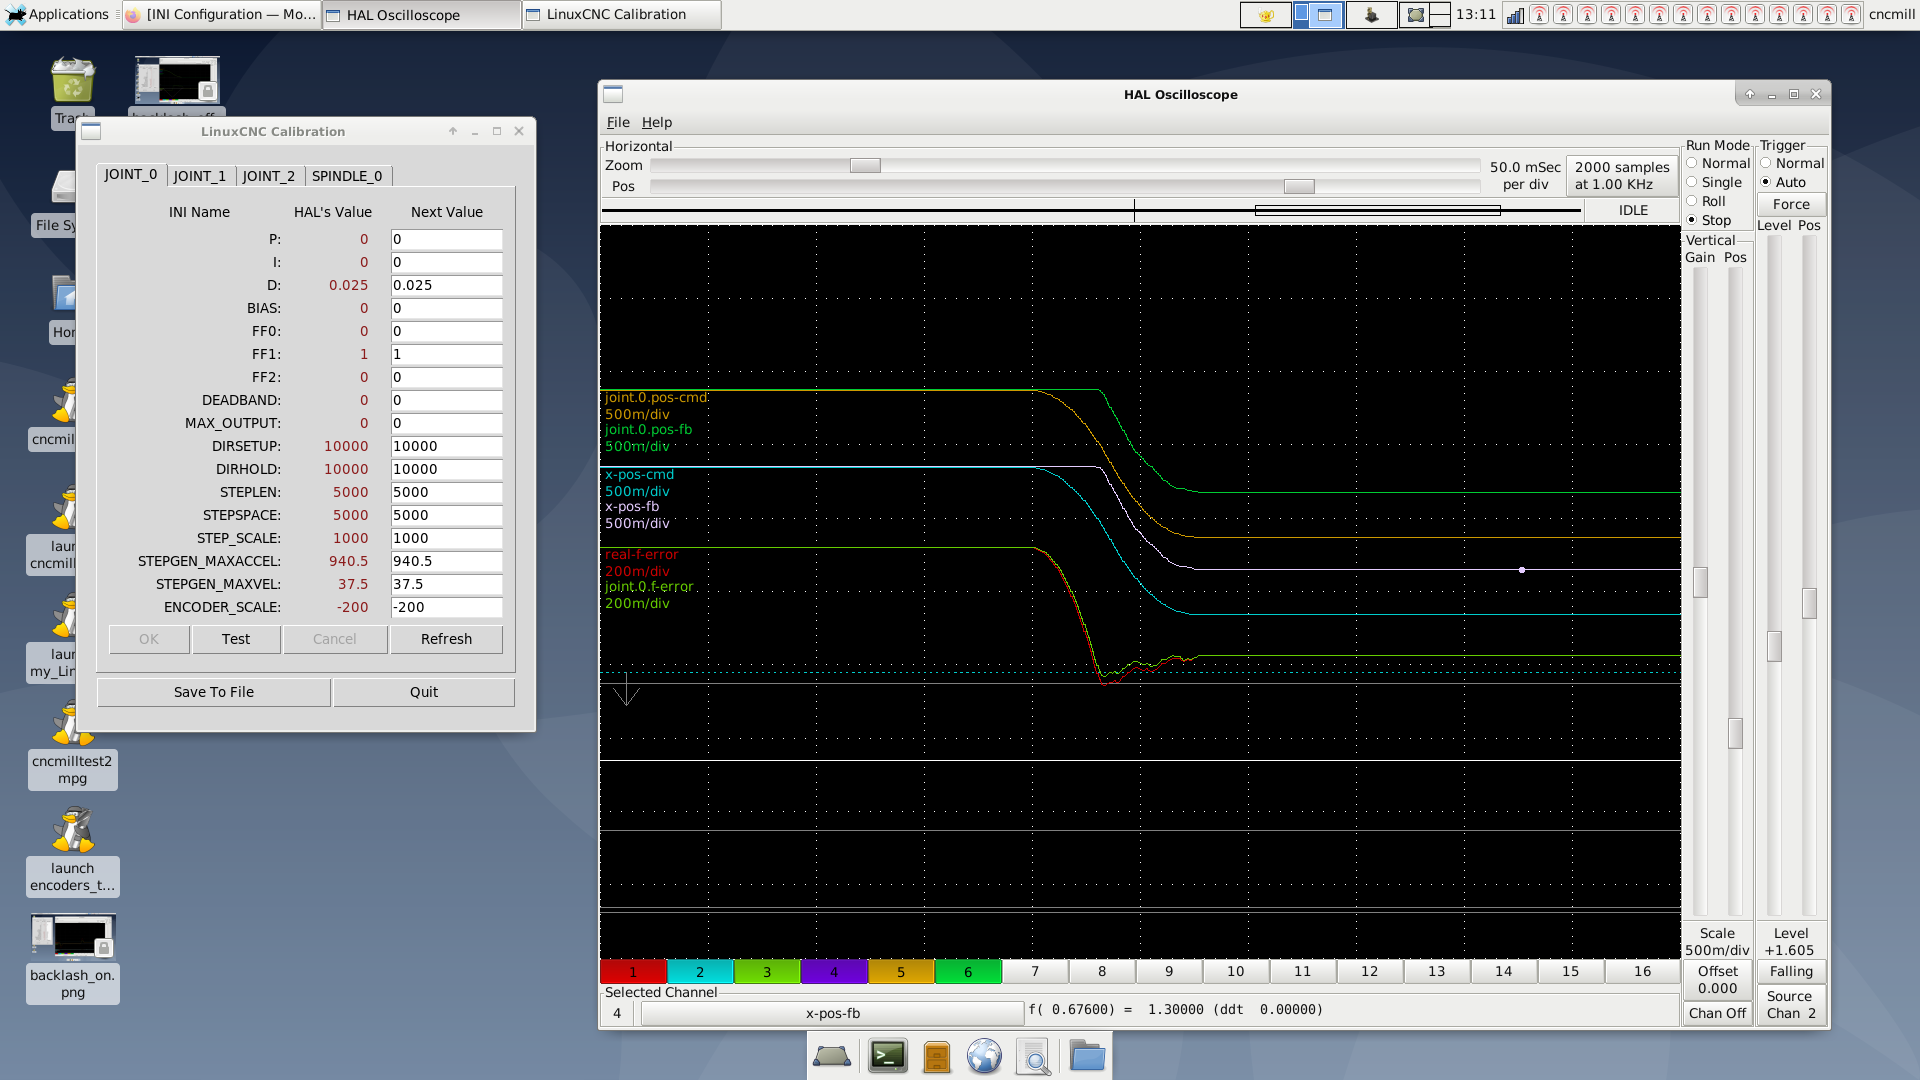The width and height of the screenshot is (1920, 1080).
Task: Select cyan channel 2 button
Action: (x=700, y=971)
